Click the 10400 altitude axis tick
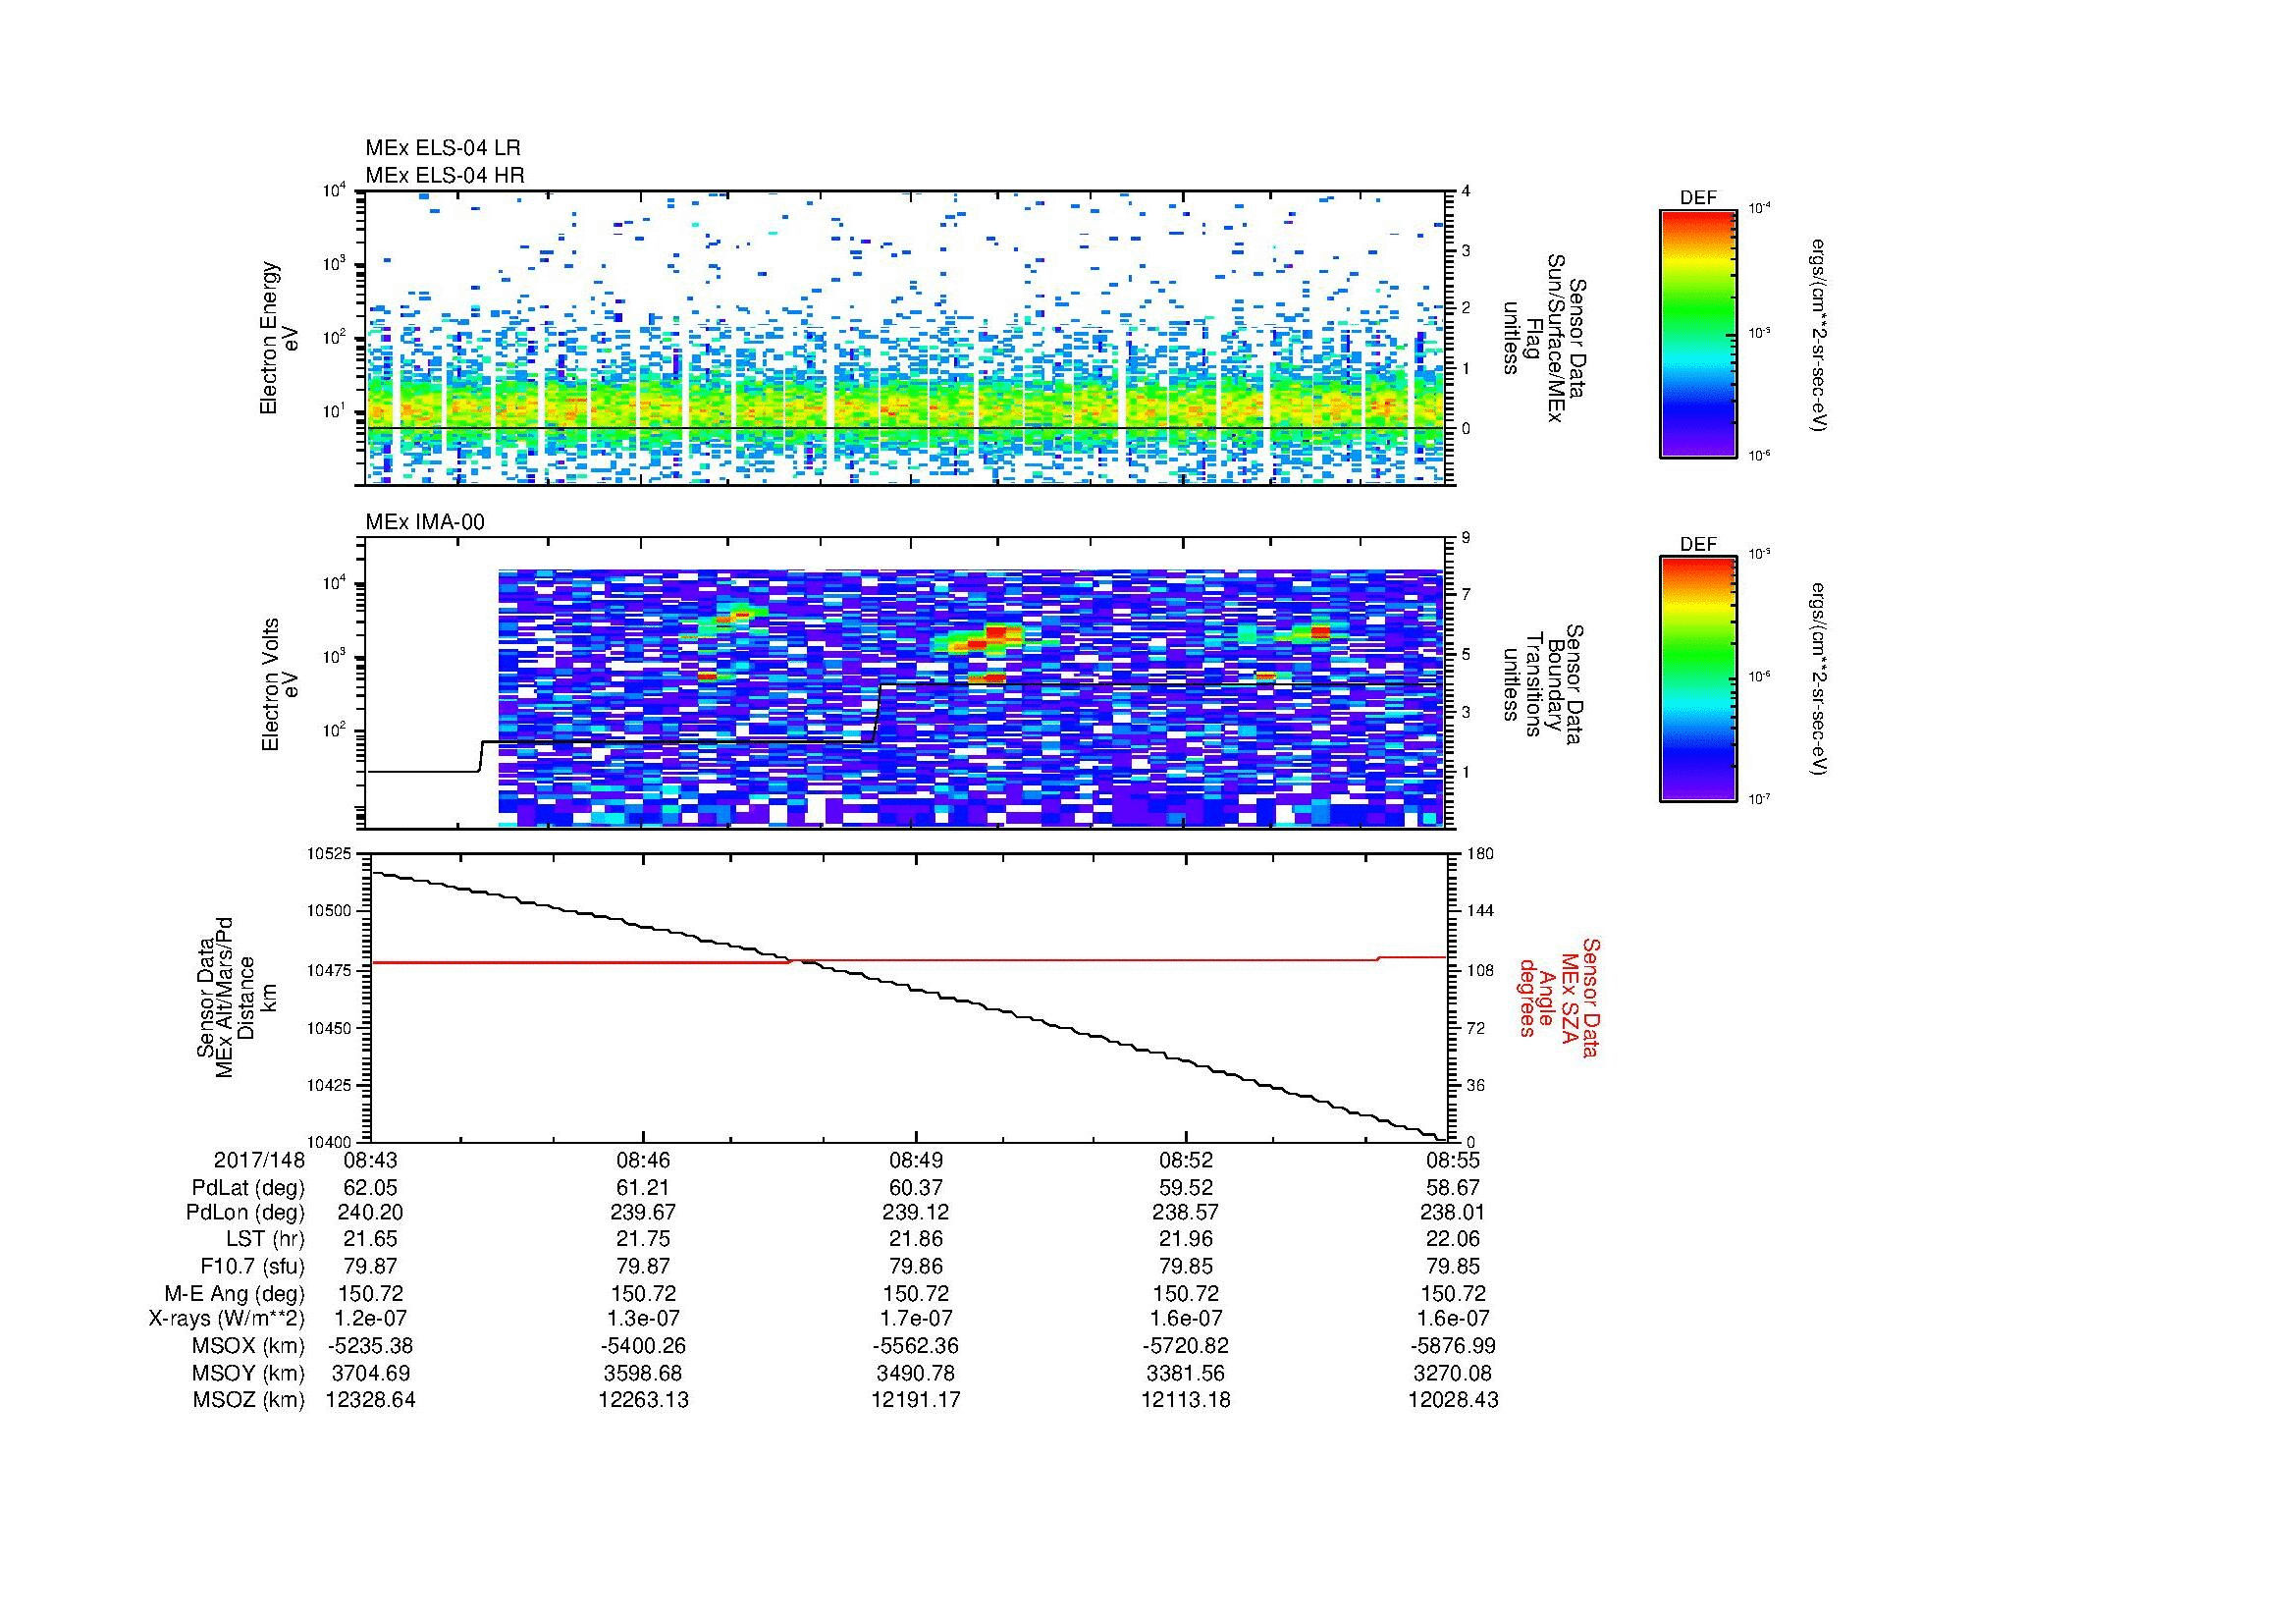Viewport: 2296px width, 1623px height. click(329, 1142)
